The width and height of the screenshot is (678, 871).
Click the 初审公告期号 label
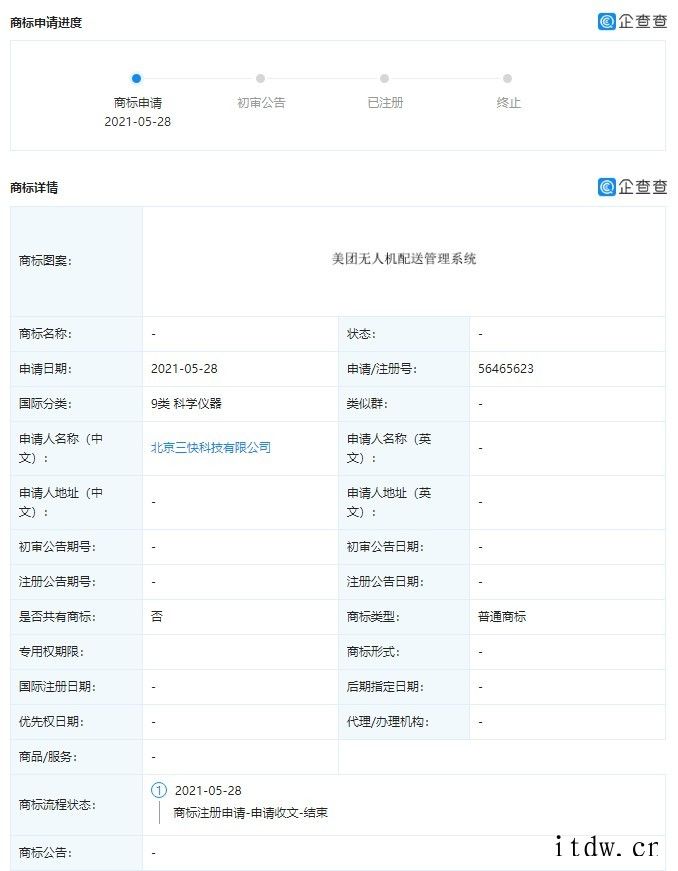[x=57, y=547]
